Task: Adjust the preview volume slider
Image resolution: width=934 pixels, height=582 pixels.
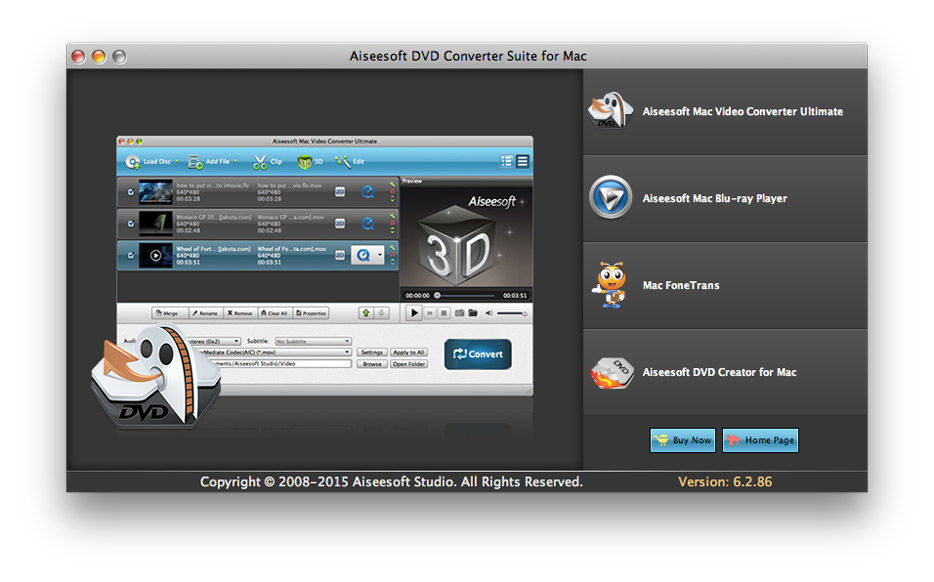Action: pos(511,313)
